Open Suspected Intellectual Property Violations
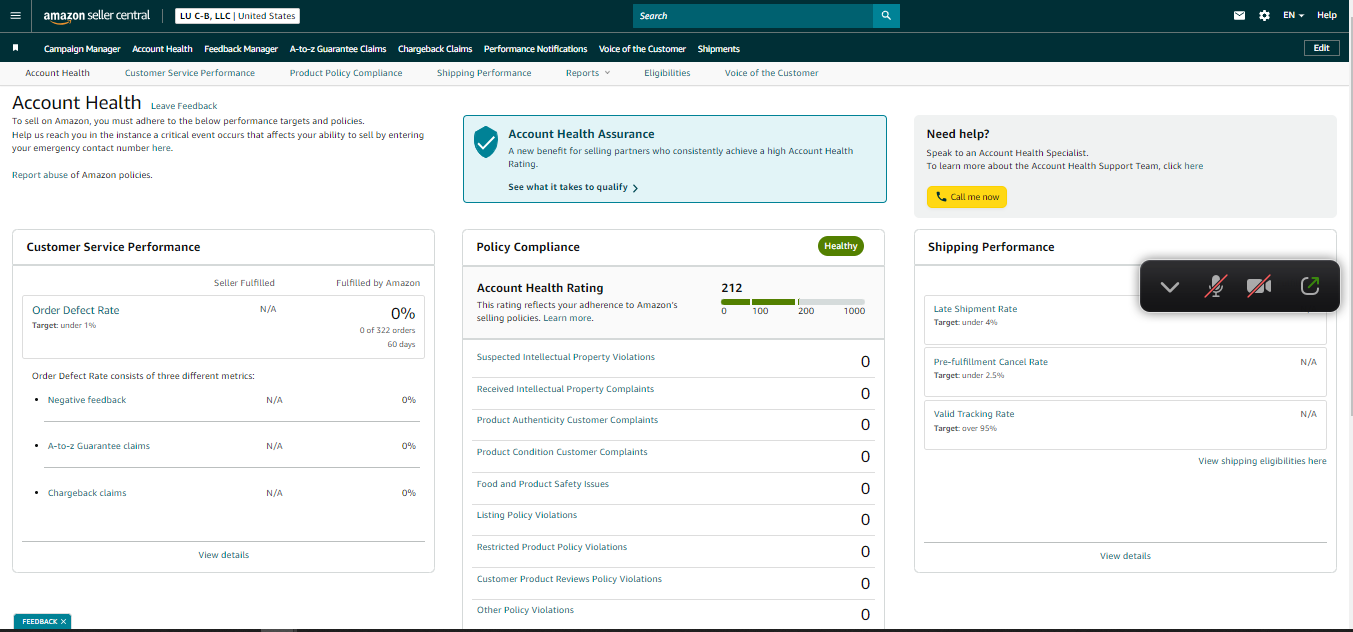Viewport: 1353px width, 632px height. (566, 357)
